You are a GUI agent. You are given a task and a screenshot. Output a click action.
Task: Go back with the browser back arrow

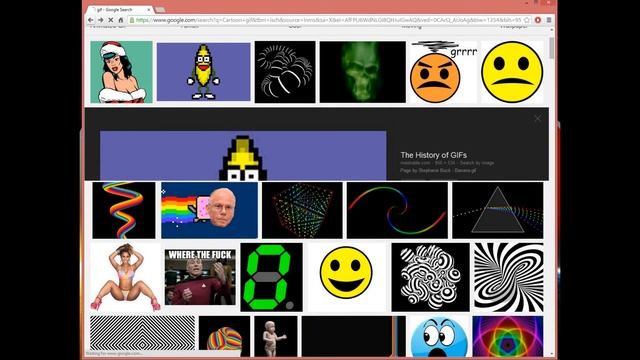[91, 20]
